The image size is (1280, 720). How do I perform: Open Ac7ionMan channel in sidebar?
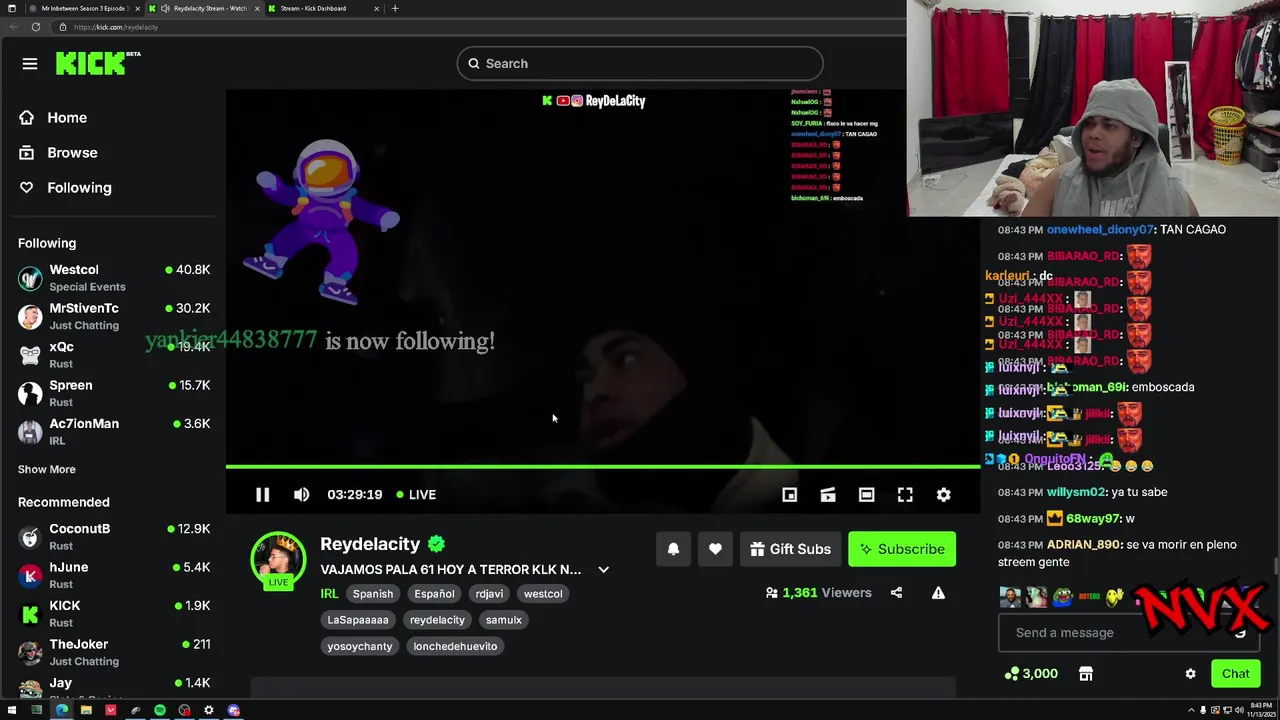tap(114, 432)
